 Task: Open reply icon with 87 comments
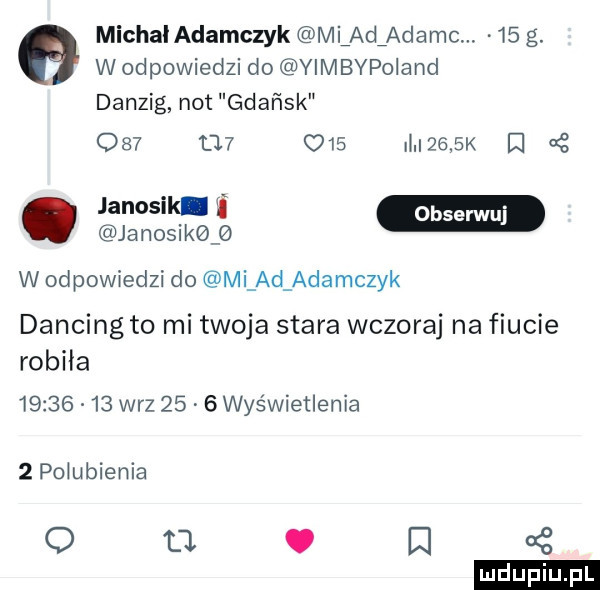[x=119, y=144]
